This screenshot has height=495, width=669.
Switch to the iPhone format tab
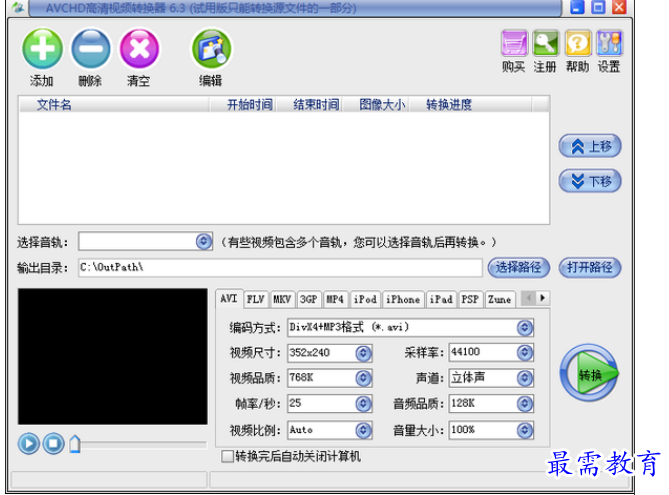403,300
